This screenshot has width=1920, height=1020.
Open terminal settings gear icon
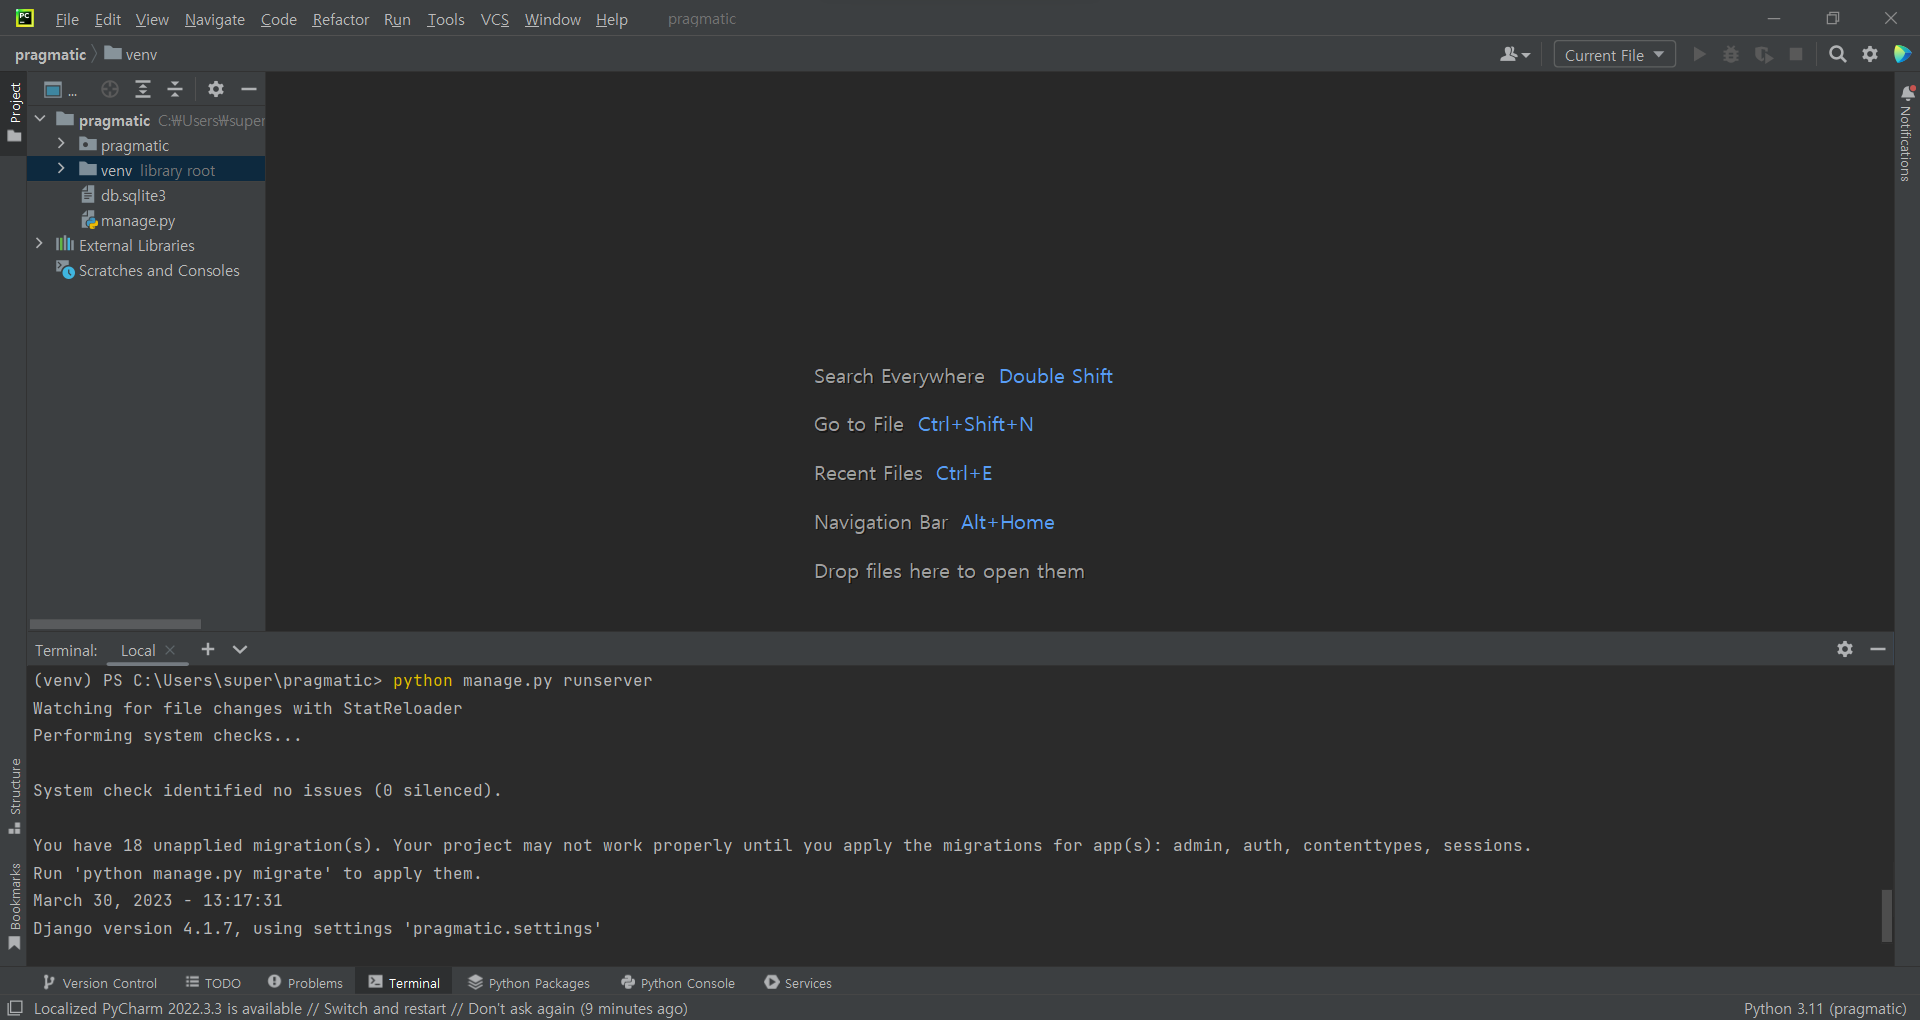1845,649
